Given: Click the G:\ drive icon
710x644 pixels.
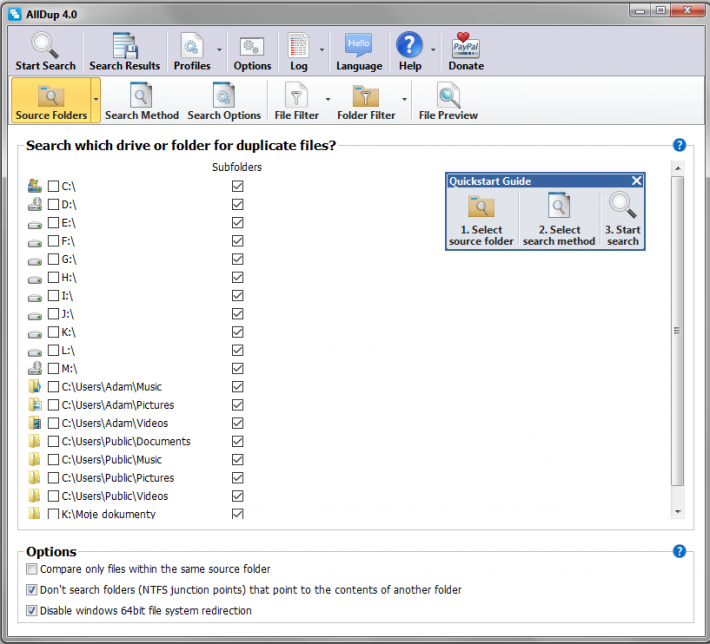Looking at the screenshot, I should (x=35, y=261).
